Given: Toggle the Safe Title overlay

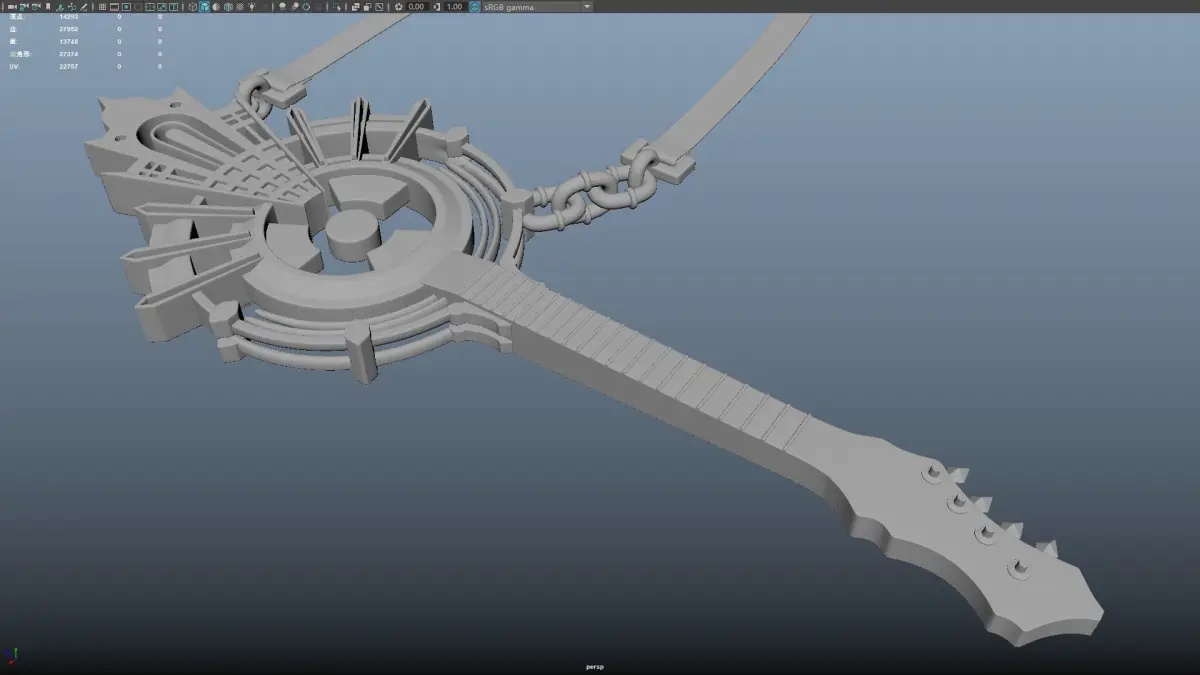Looking at the screenshot, I should [173, 6].
